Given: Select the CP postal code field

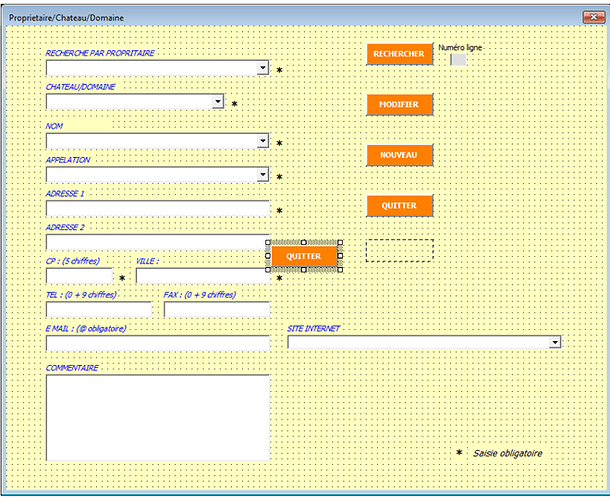Looking at the screenshot, I should click(x=79, y=276).
